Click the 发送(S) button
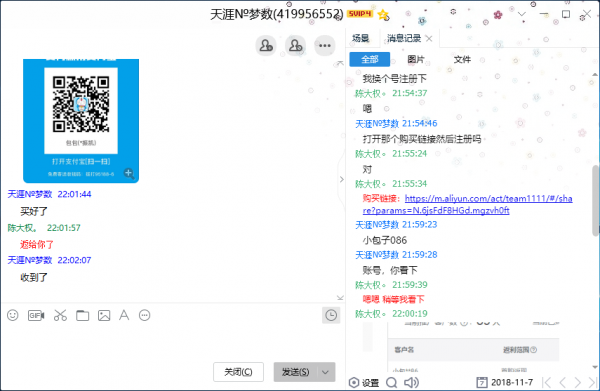The image size is (600, 391). click(x=295, y=372)
